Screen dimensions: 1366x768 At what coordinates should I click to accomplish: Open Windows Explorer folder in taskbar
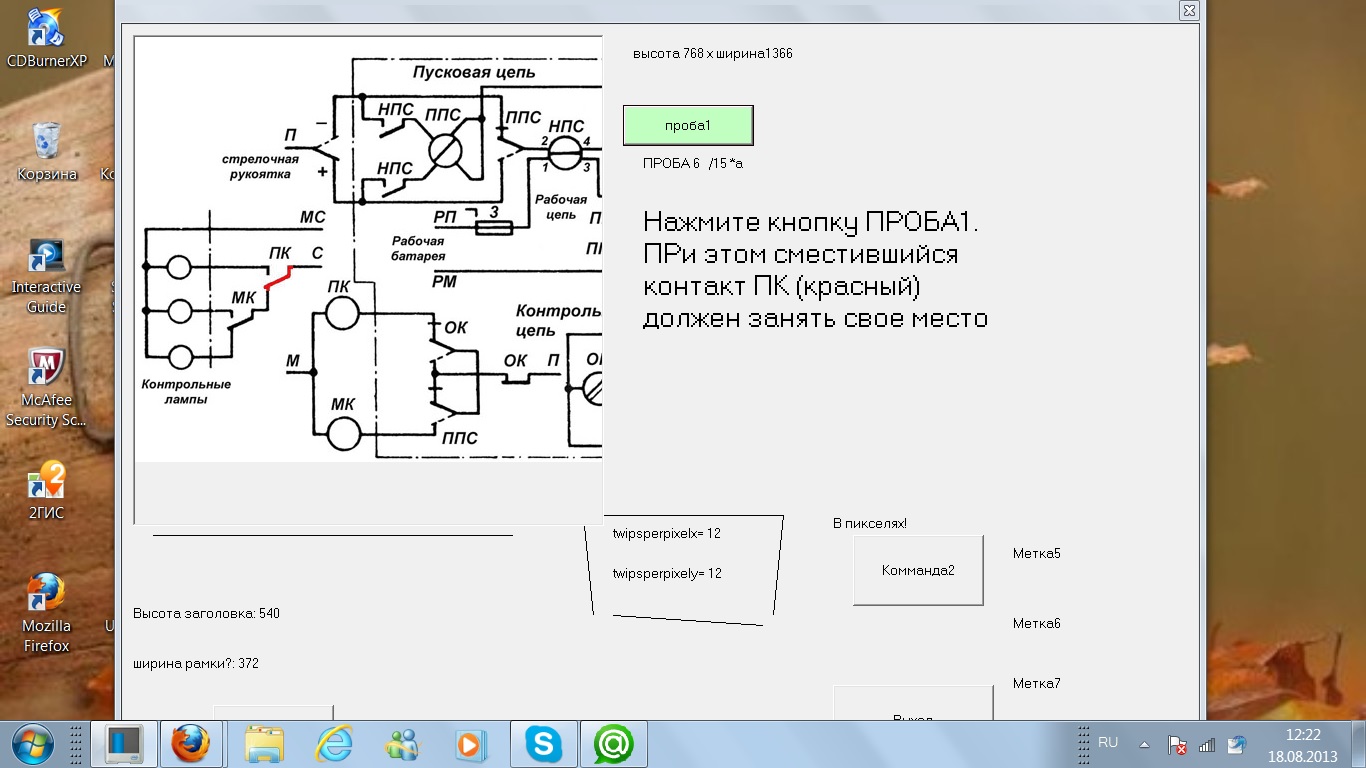pyautogui.click(x=265, y=744)
